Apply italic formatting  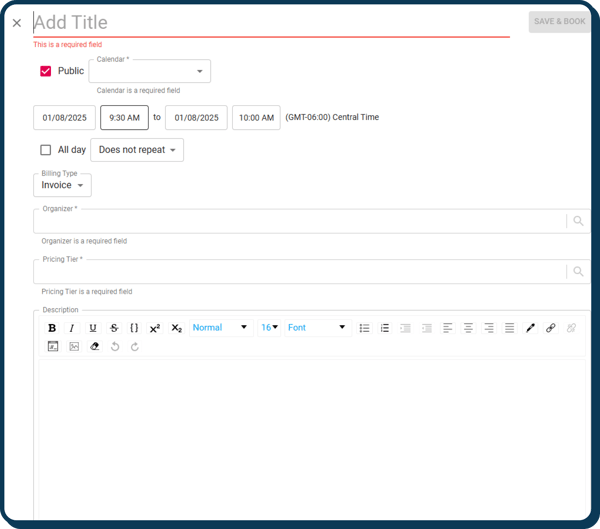pyautogui.click(x=72, y=328)
